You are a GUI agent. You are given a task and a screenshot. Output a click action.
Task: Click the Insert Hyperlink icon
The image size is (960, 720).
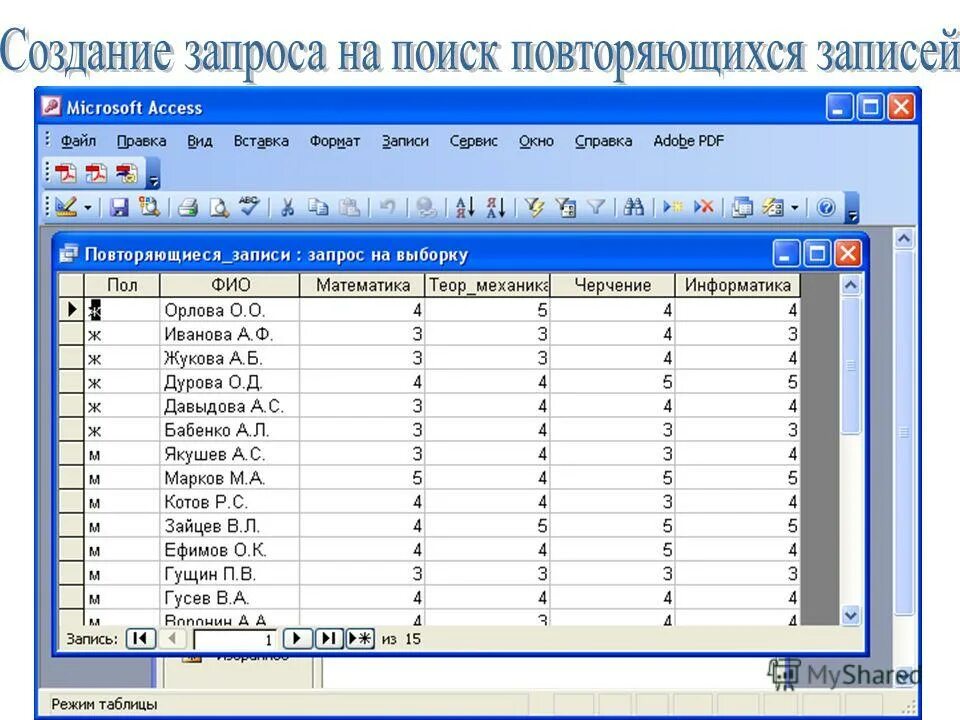pos(426,208)
